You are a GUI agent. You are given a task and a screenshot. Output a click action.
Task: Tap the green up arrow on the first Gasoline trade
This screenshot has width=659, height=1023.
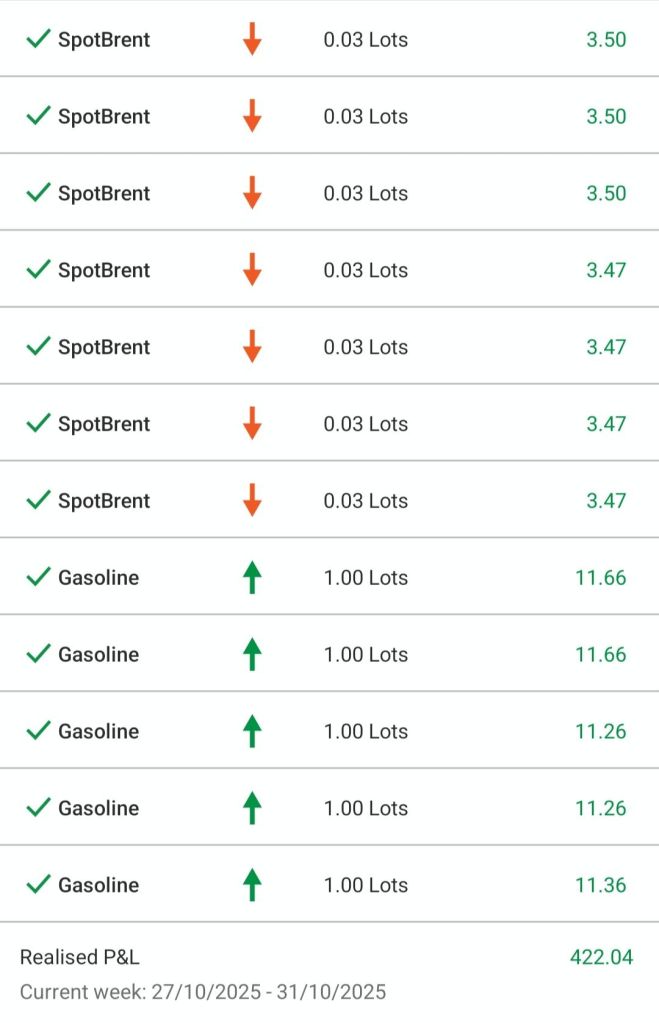(x=252, y=577)
